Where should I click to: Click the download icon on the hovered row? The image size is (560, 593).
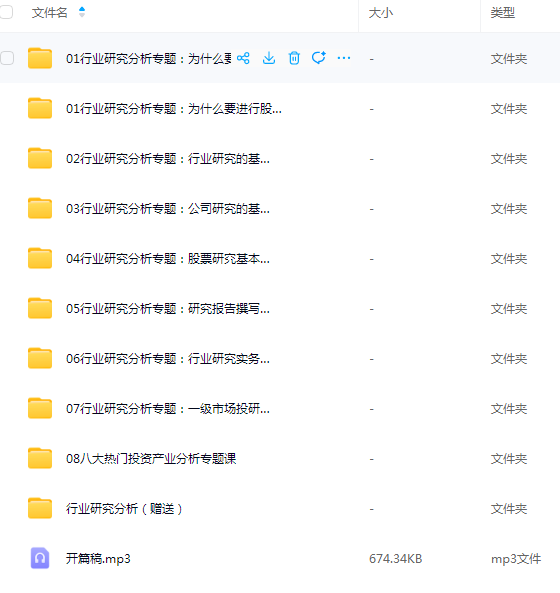269,58
